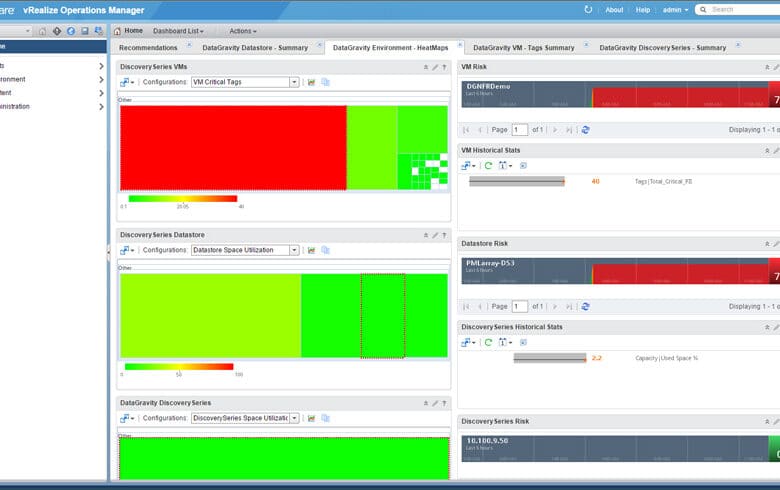This screenshot has width=780, height=490.
Task: Click chart details icon in Discovery Series VMs toolbar
Action: (311, 82)
